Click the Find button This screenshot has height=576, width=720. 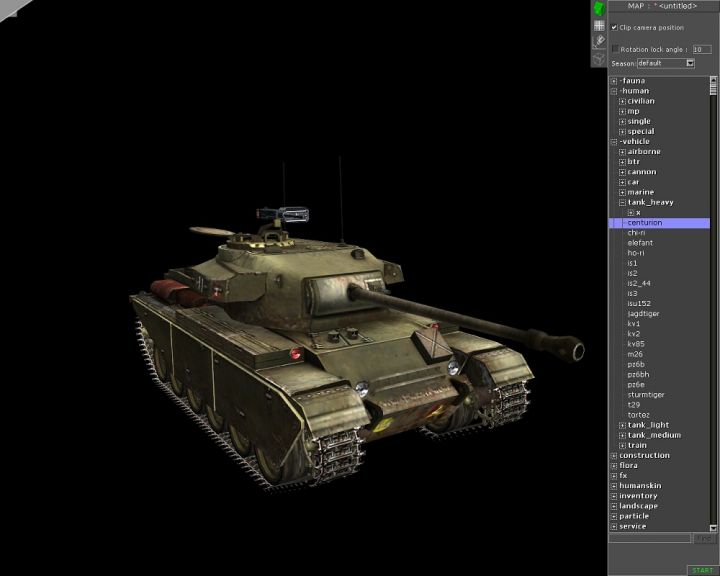click(703, 538)
